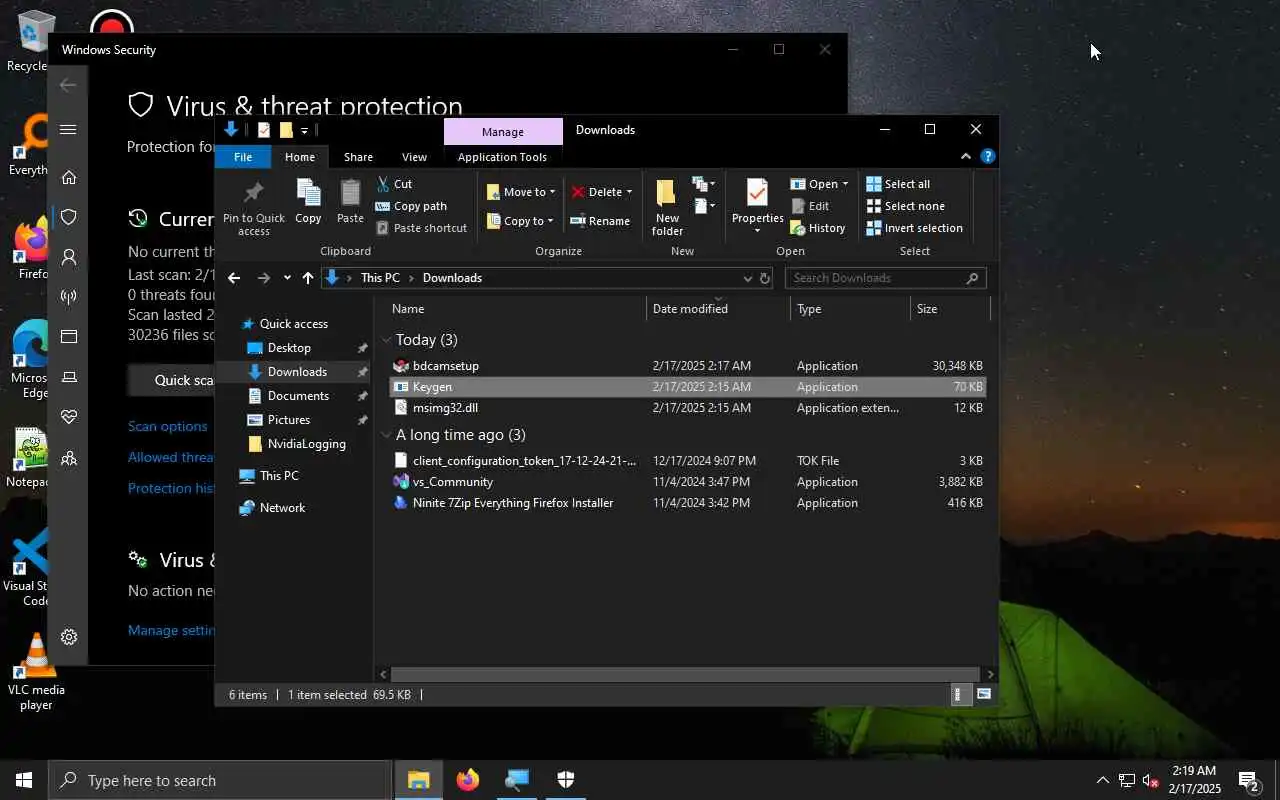The height and width of the screenshot is (800, 1280).
Task: Switch to Details view using bottom-right toggle
Action: (x=960, y=695)
